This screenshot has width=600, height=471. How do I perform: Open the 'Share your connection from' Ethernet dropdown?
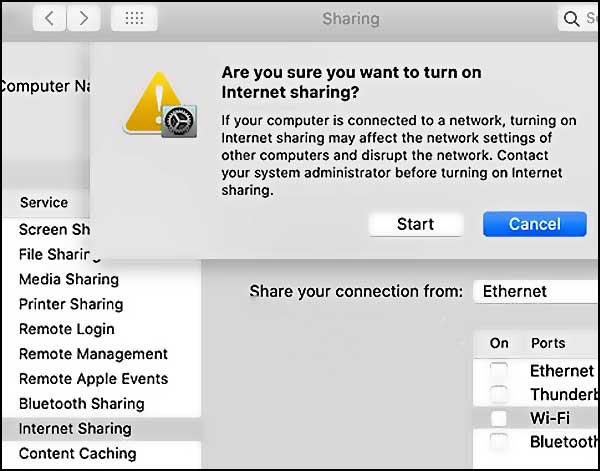(x=536, y=292)
